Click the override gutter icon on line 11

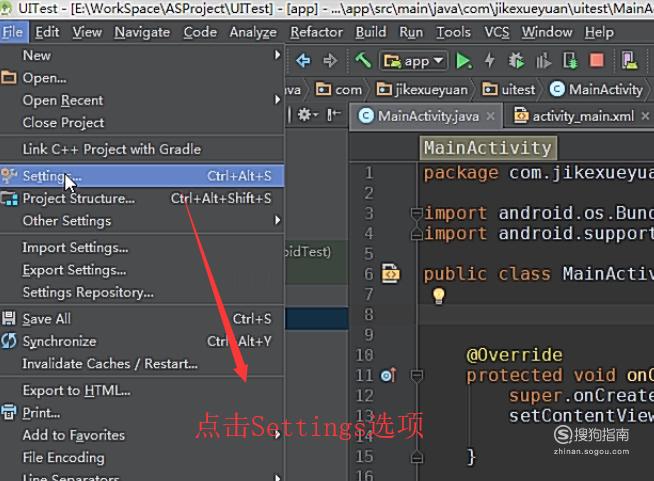point(388,375)
